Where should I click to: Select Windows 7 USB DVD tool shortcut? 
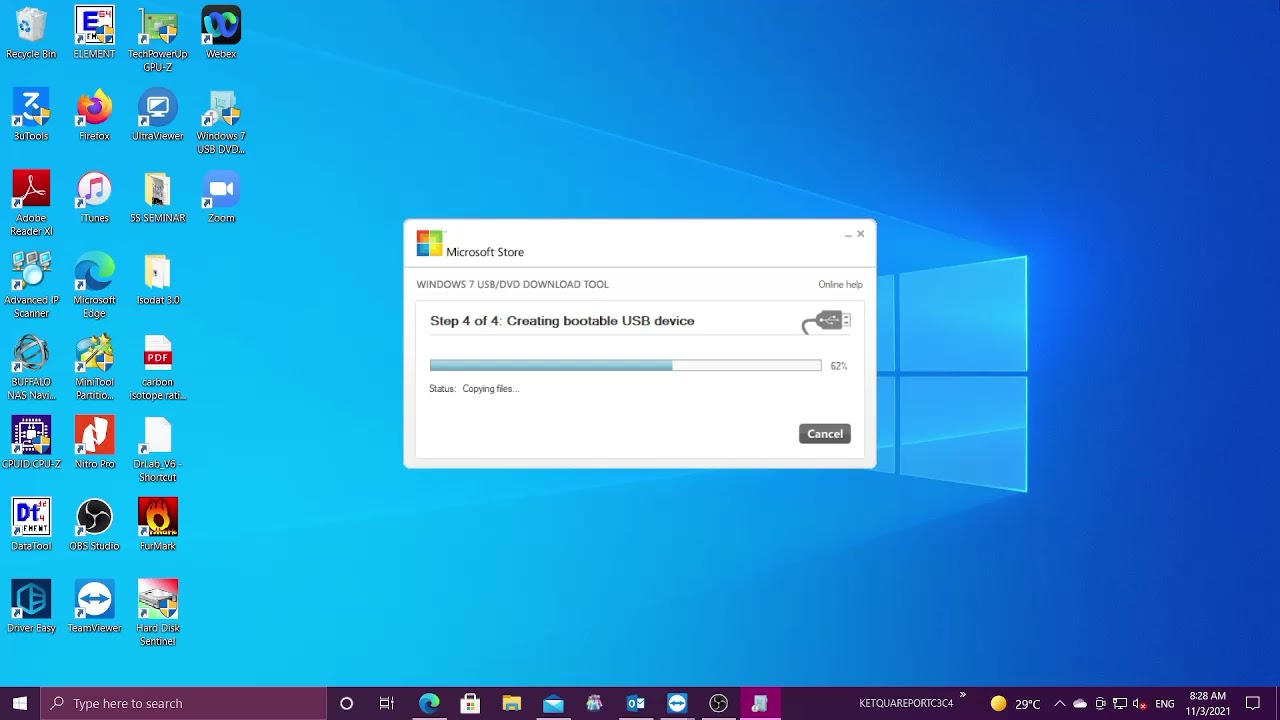221,122
